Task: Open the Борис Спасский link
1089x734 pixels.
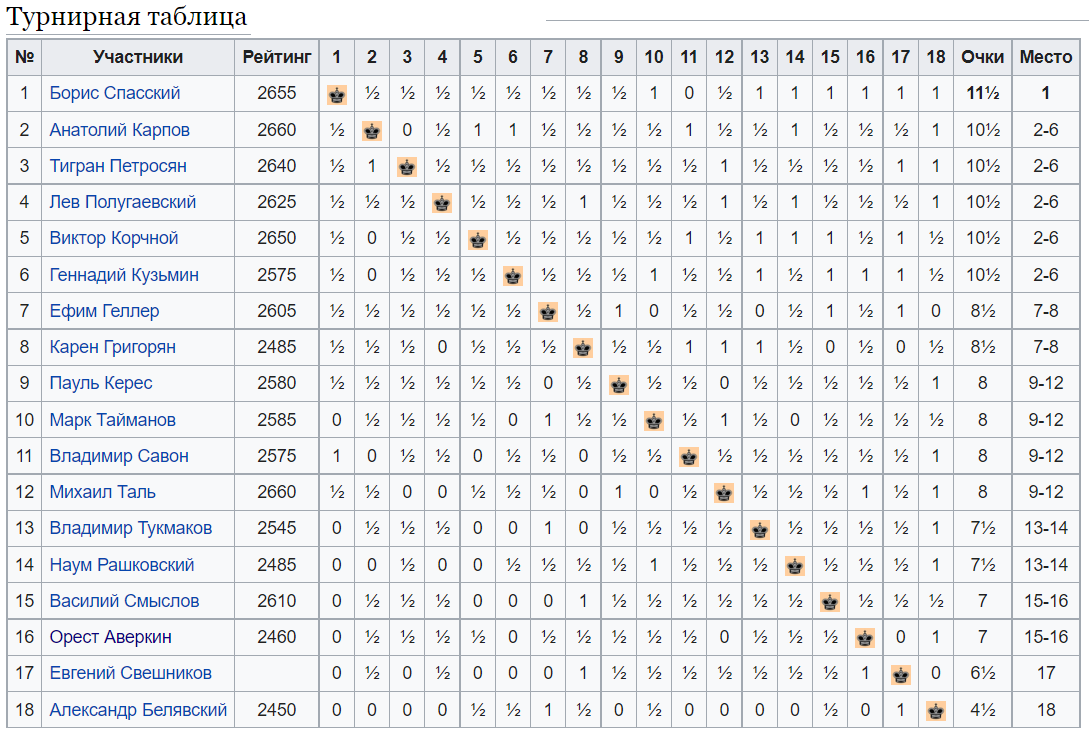Action: (115, 93)
